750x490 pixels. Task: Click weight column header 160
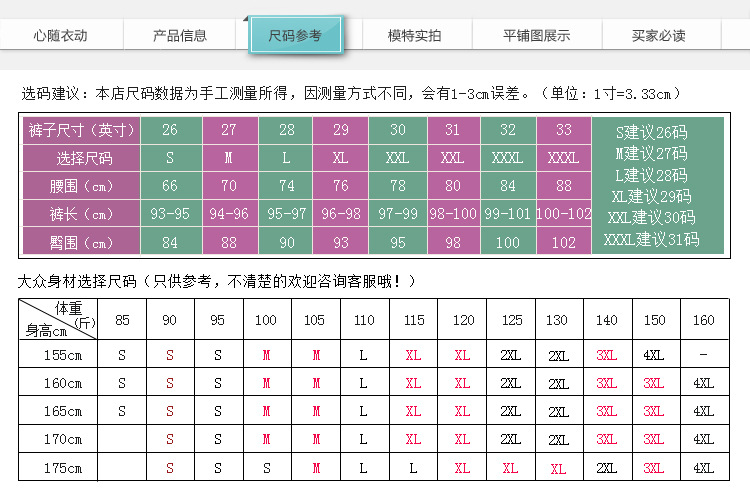pyautogui.click(x=704, y=320)
